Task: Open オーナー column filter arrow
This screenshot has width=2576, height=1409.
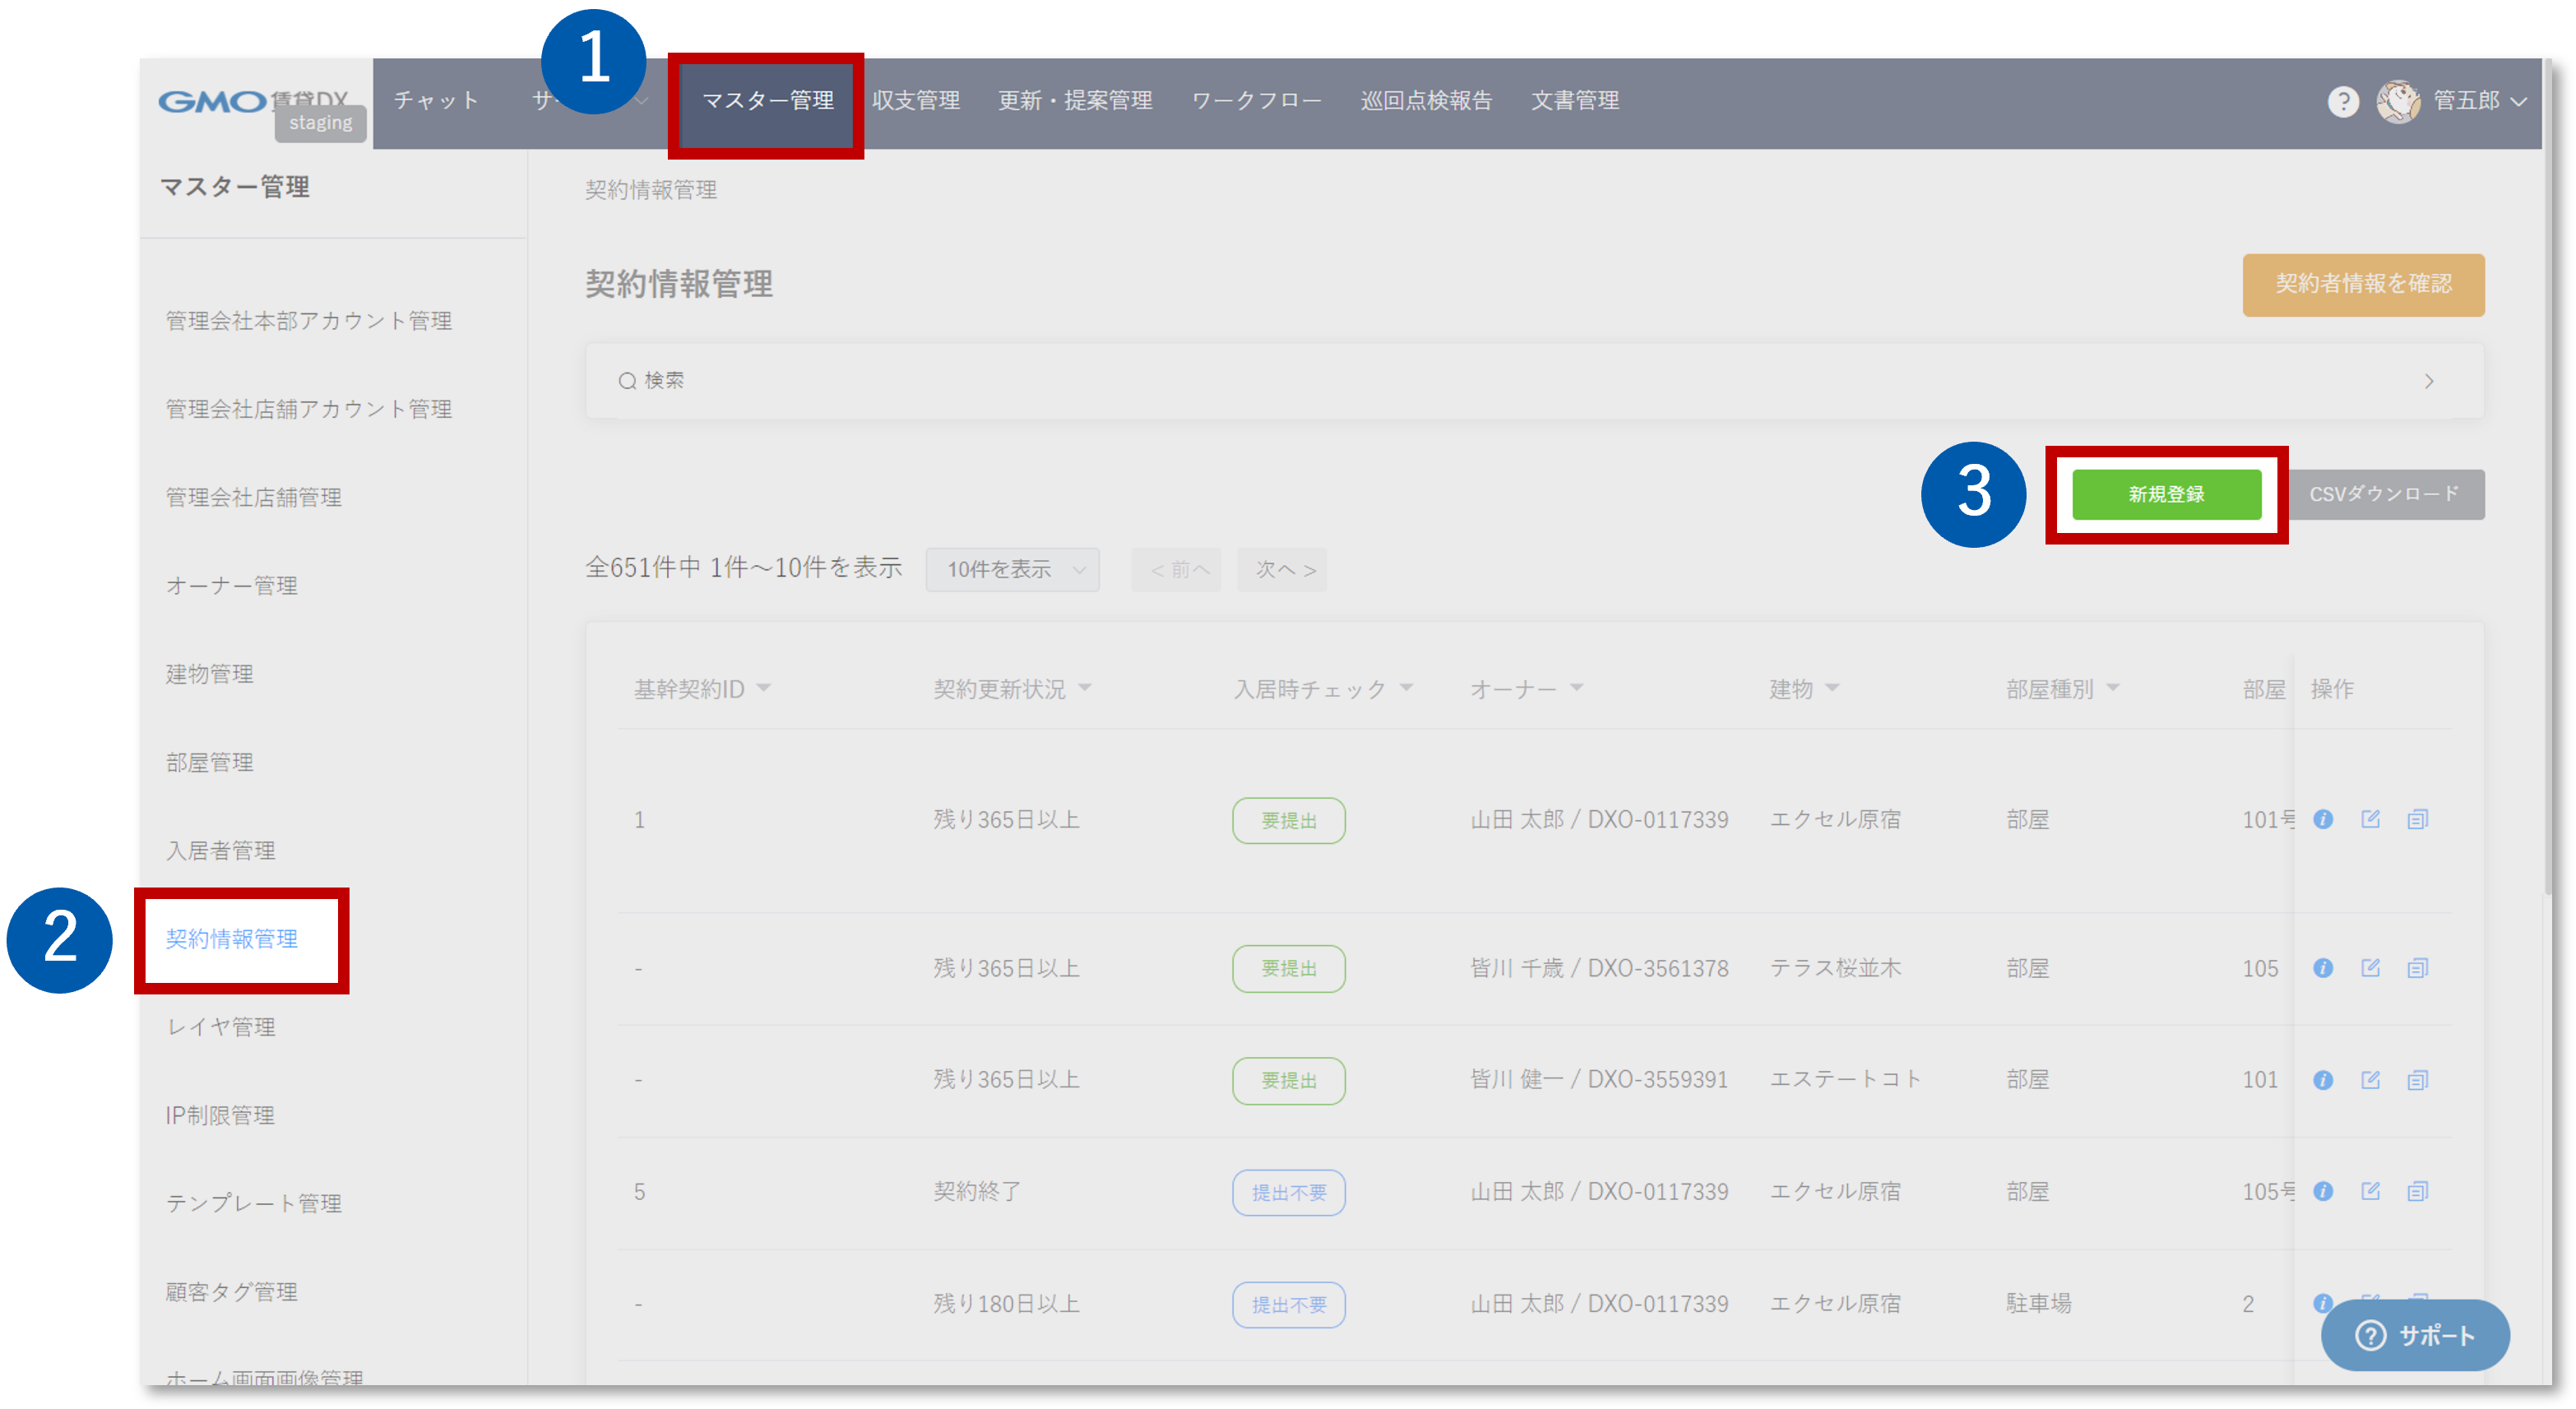Action: pyautogui.click(x=1576, y=688)
